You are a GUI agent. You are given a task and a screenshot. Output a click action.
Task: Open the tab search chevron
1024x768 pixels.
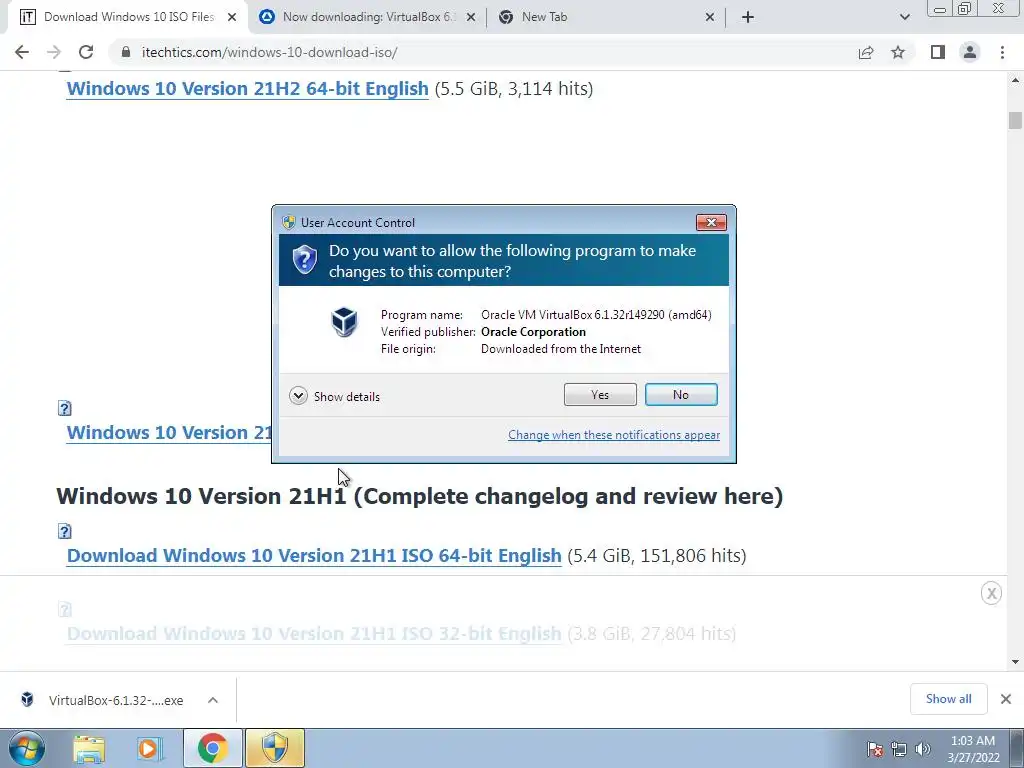click(904, 17)
